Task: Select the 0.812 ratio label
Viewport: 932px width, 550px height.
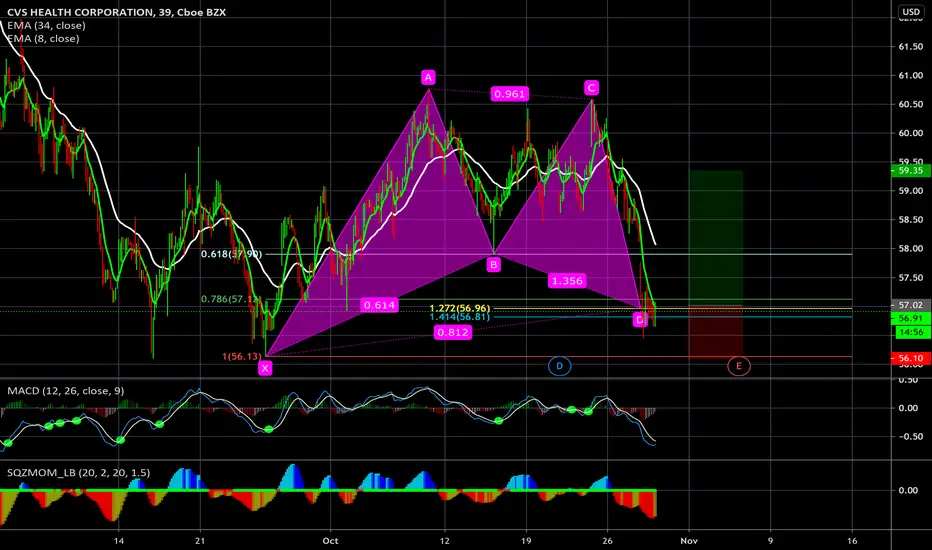Action: [x=453, y=332]
